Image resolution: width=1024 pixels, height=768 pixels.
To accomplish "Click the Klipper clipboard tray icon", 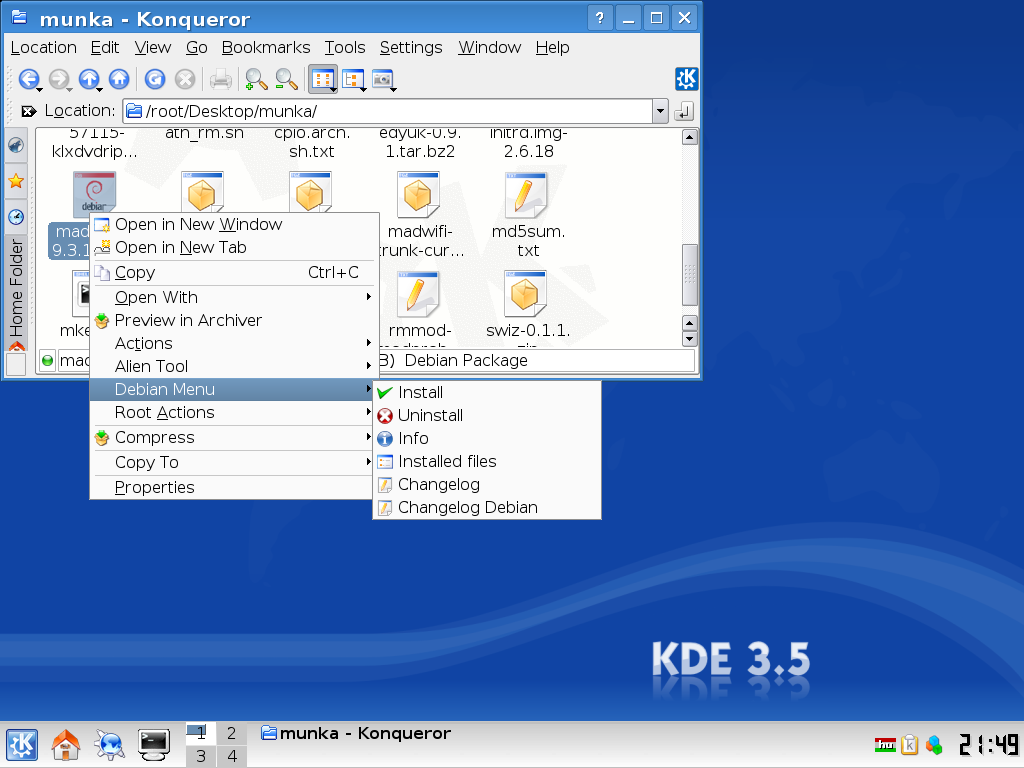I will click(910, 744).
